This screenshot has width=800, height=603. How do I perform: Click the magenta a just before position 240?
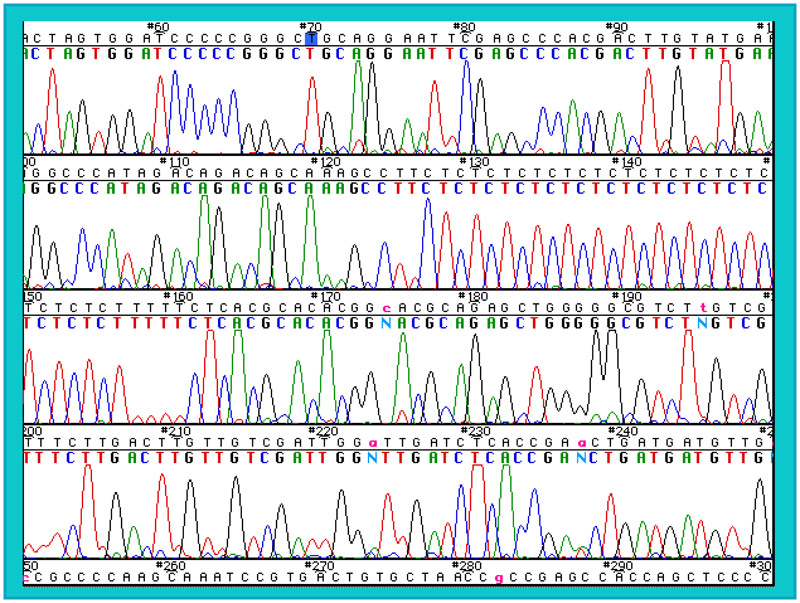[x=581, y=442]
